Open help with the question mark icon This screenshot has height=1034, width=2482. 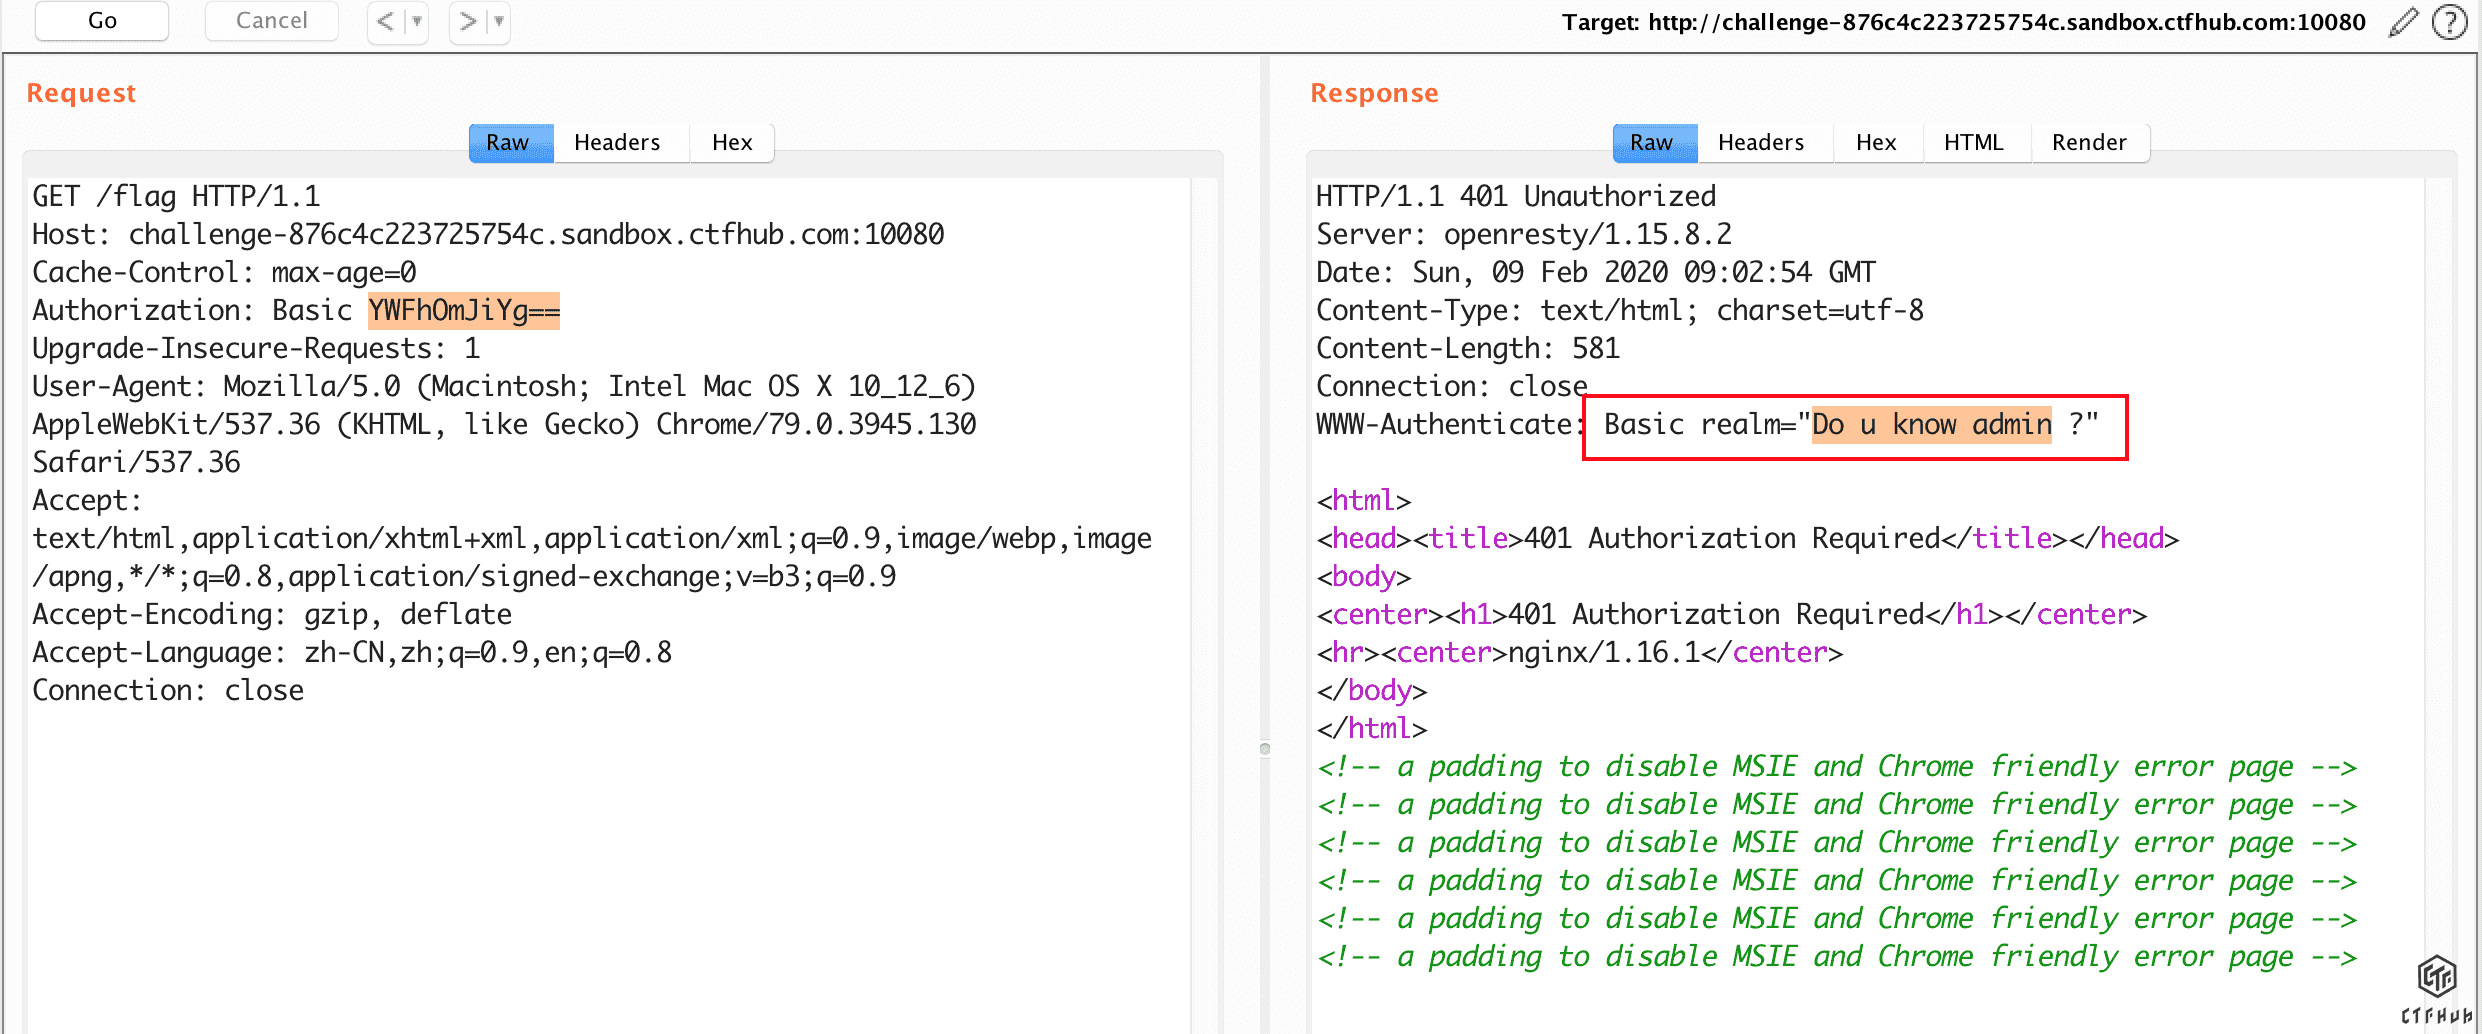(x=2450, y=21)
